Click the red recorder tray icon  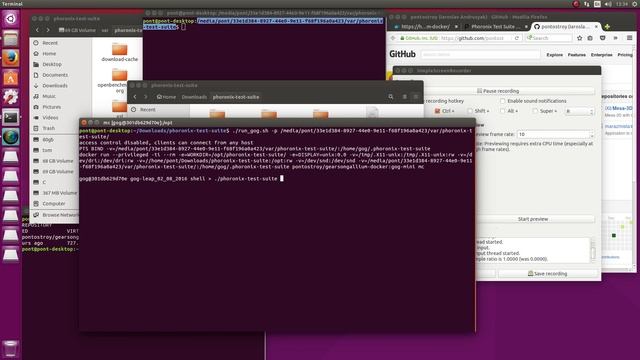(x=576, y=4)
